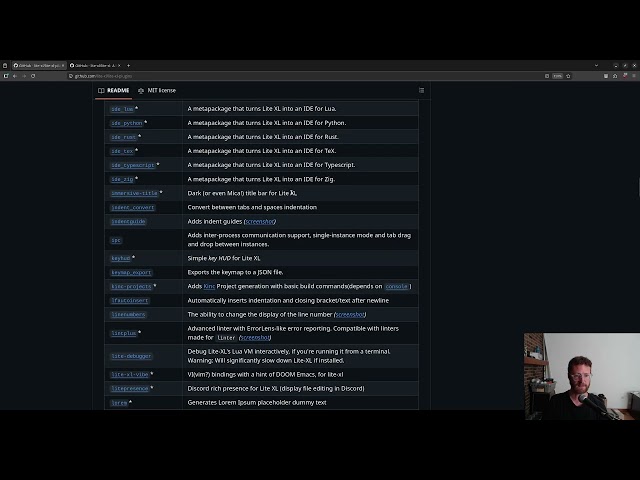Viewport: 640px width, 480px height.
Task: Open the lite-xl-vibe plugin link
Action: pyautogui.click(x=130, y=374)
